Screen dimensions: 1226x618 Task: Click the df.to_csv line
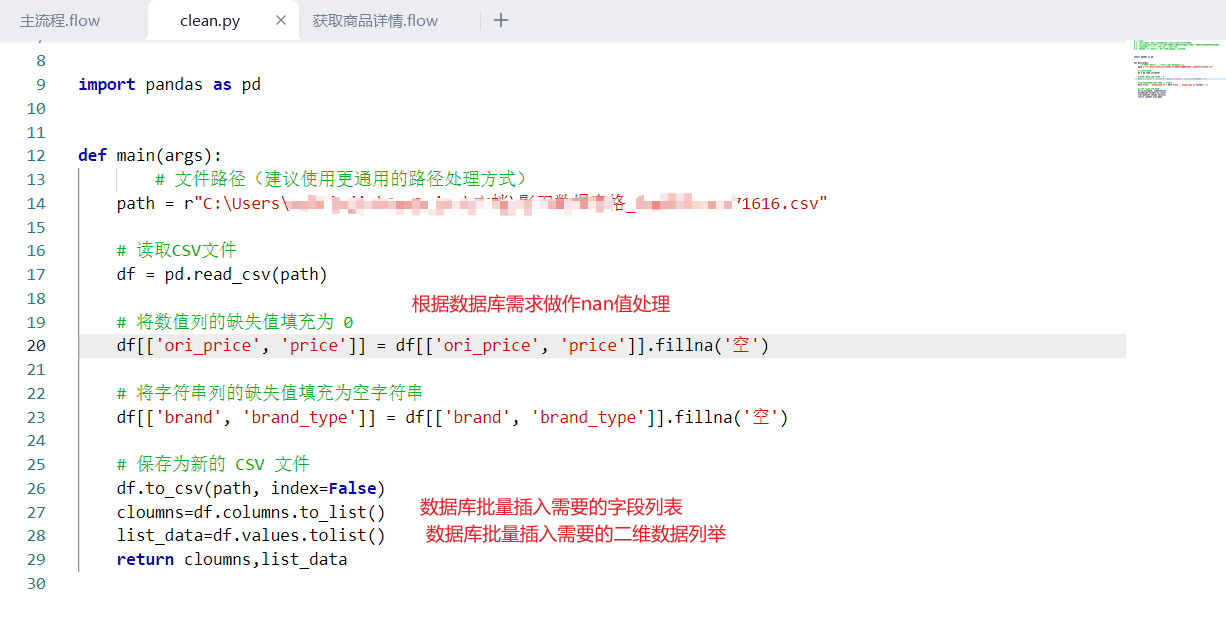pos(250,489)
